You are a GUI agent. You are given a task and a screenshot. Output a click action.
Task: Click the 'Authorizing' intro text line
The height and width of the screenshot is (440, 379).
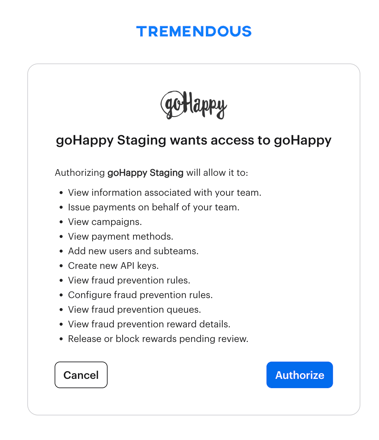[x=152, y=173]
